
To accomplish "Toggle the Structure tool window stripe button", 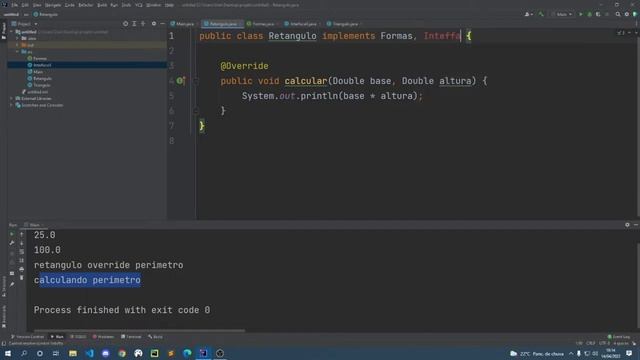I will 4,287.
